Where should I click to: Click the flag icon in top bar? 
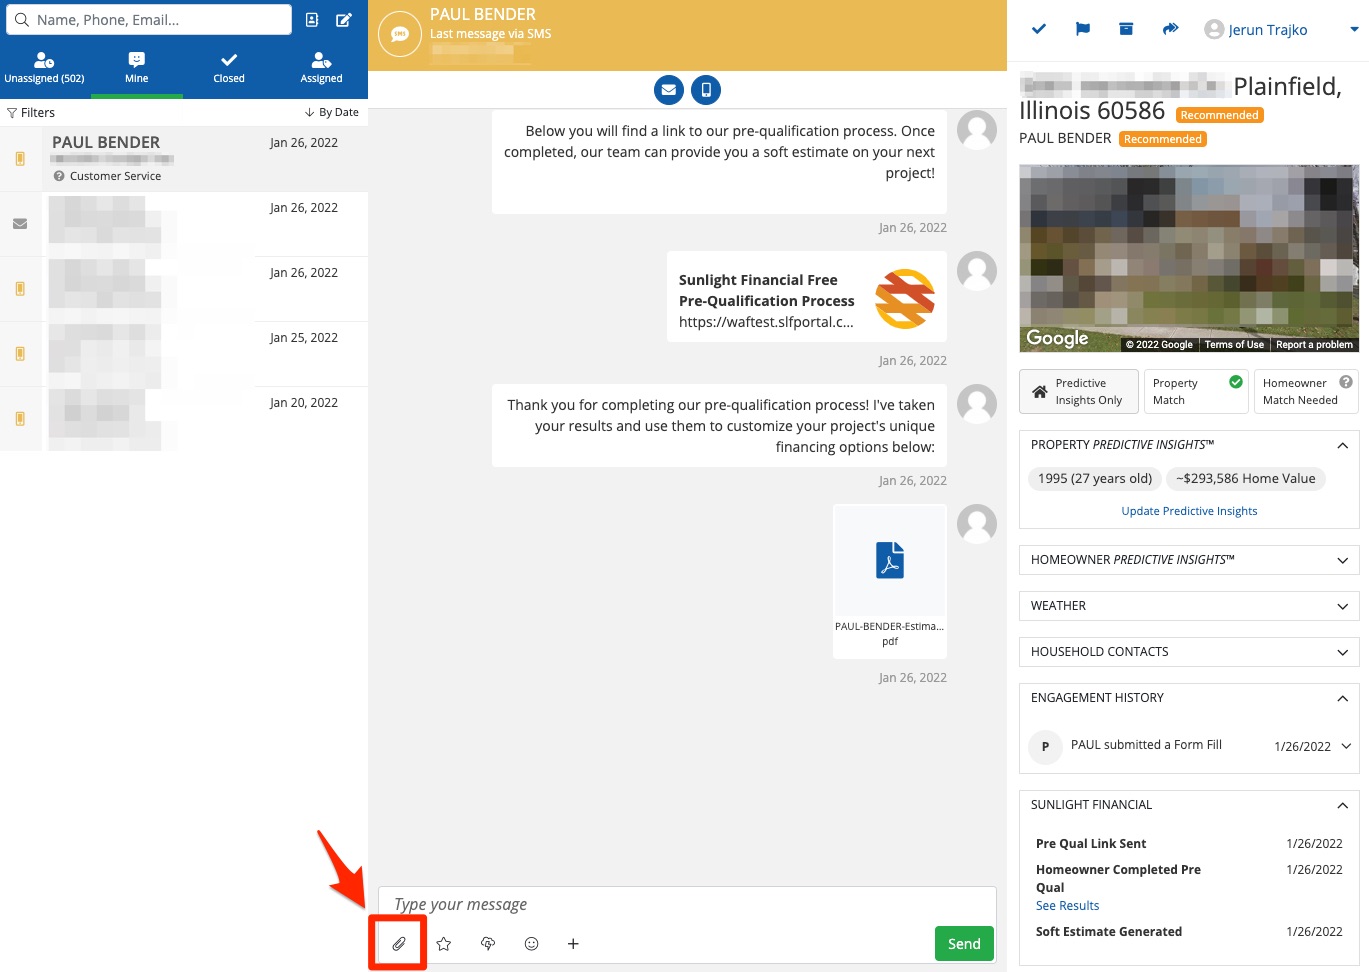[1082, 29]
